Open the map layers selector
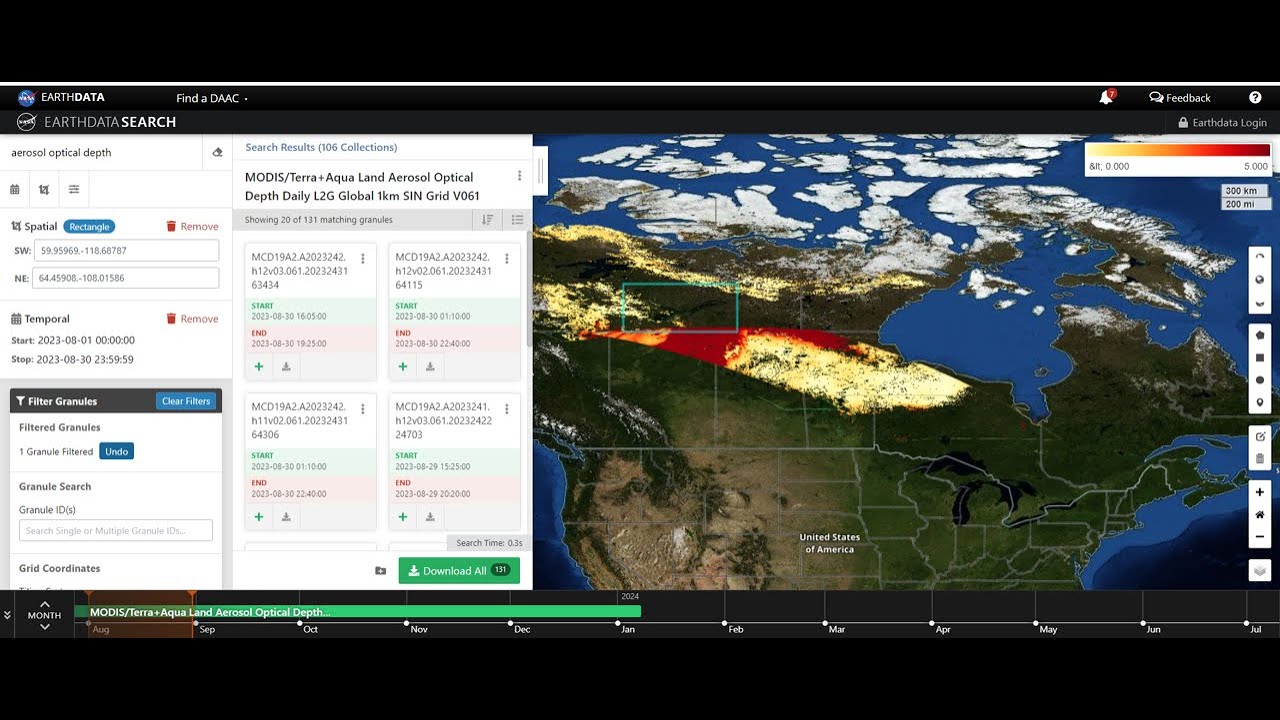Image resolution: width=1280 pixels, height=720 pixels. point(1260,570)
